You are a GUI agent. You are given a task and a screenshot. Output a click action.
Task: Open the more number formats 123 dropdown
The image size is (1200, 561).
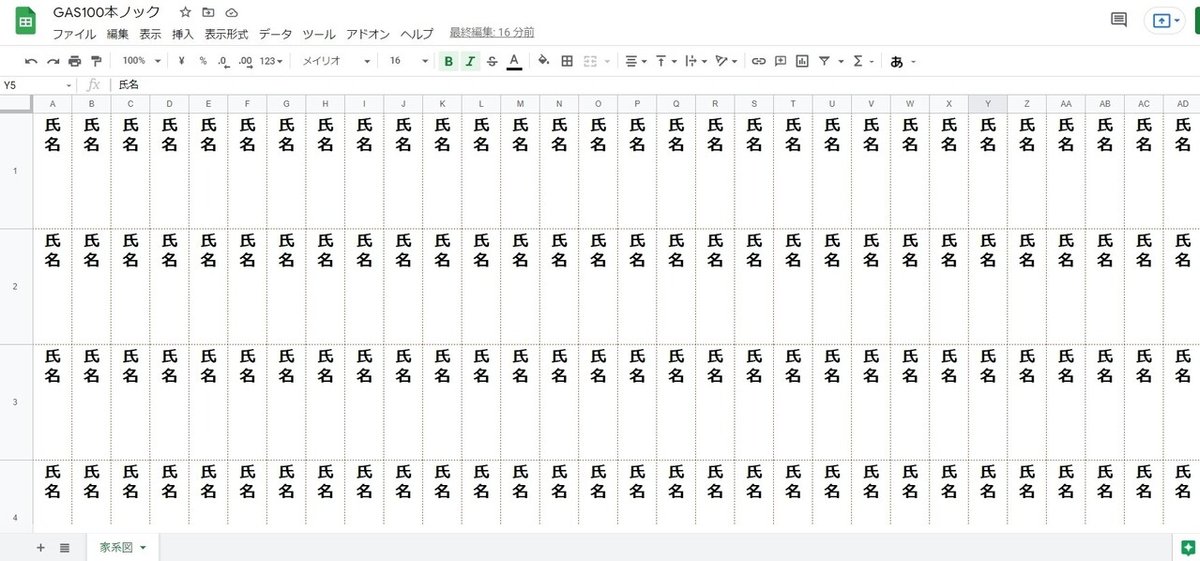[271, 61]
